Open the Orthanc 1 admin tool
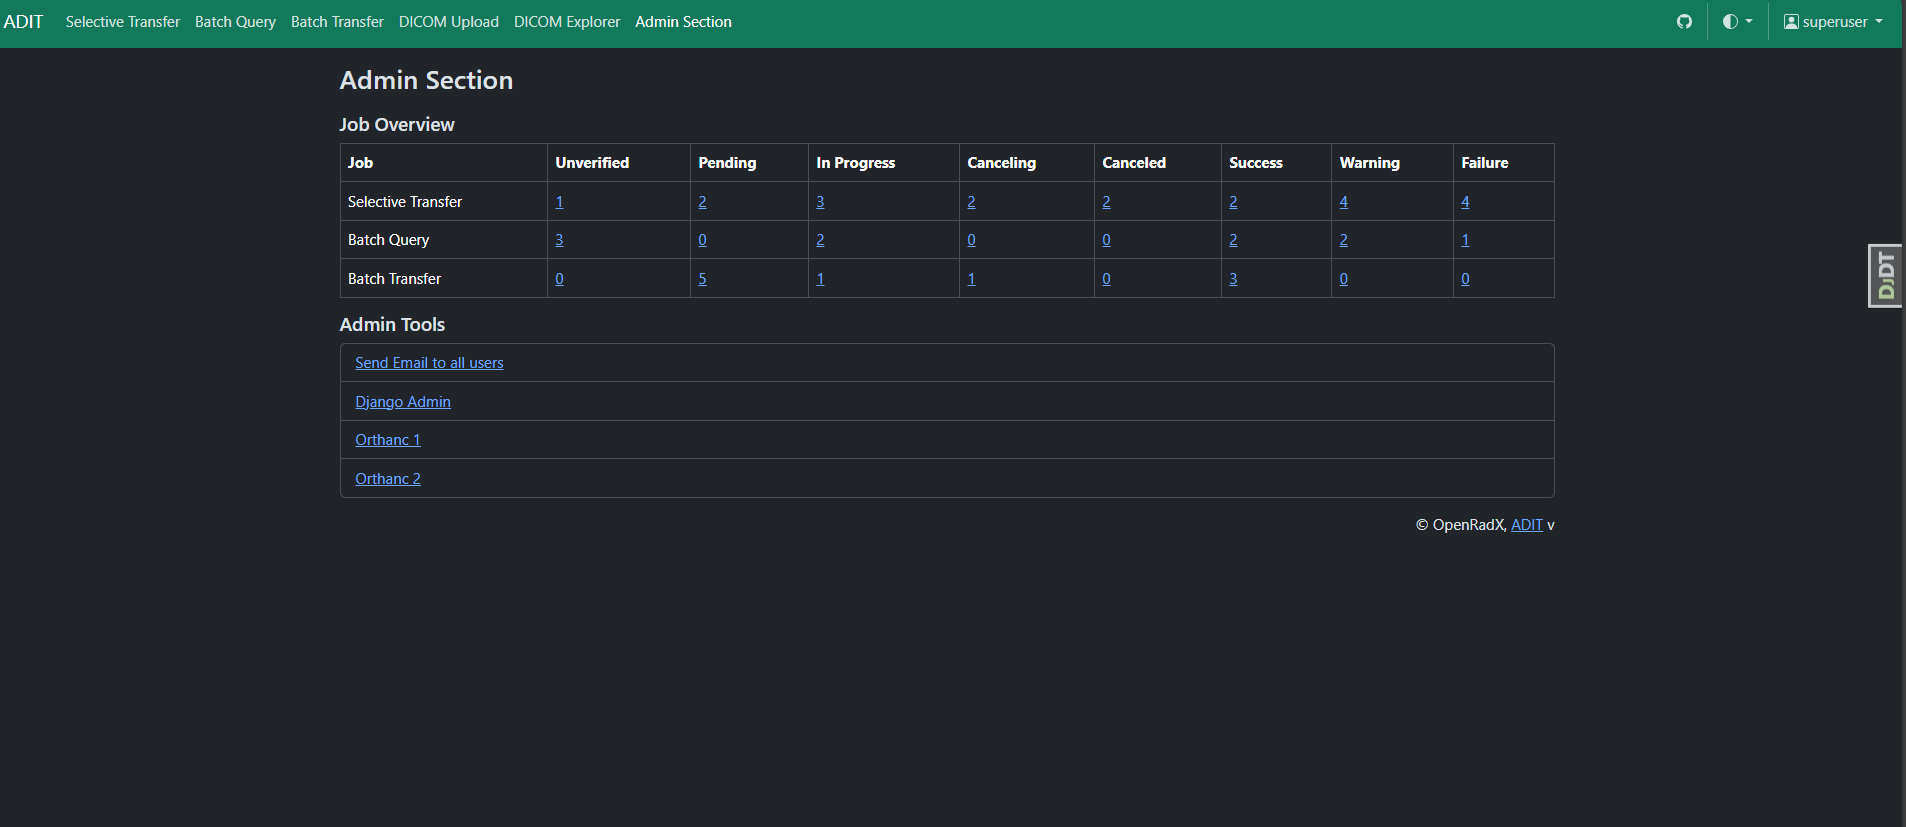1906x827 pixels. pos(387,439)
